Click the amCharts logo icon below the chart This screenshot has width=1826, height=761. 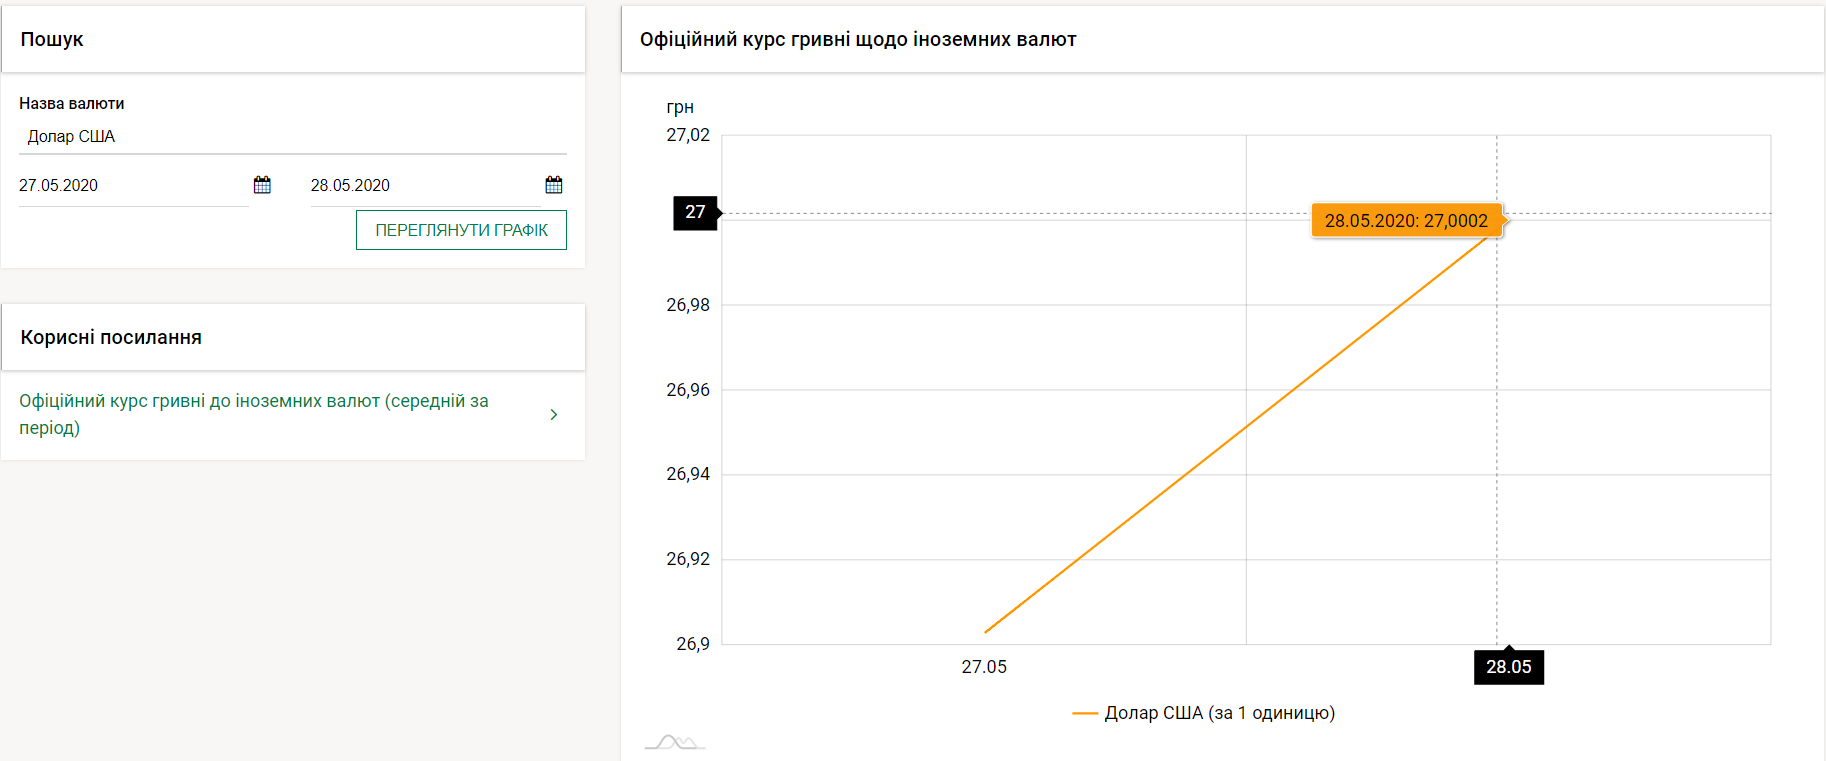(x=675, y=742)
